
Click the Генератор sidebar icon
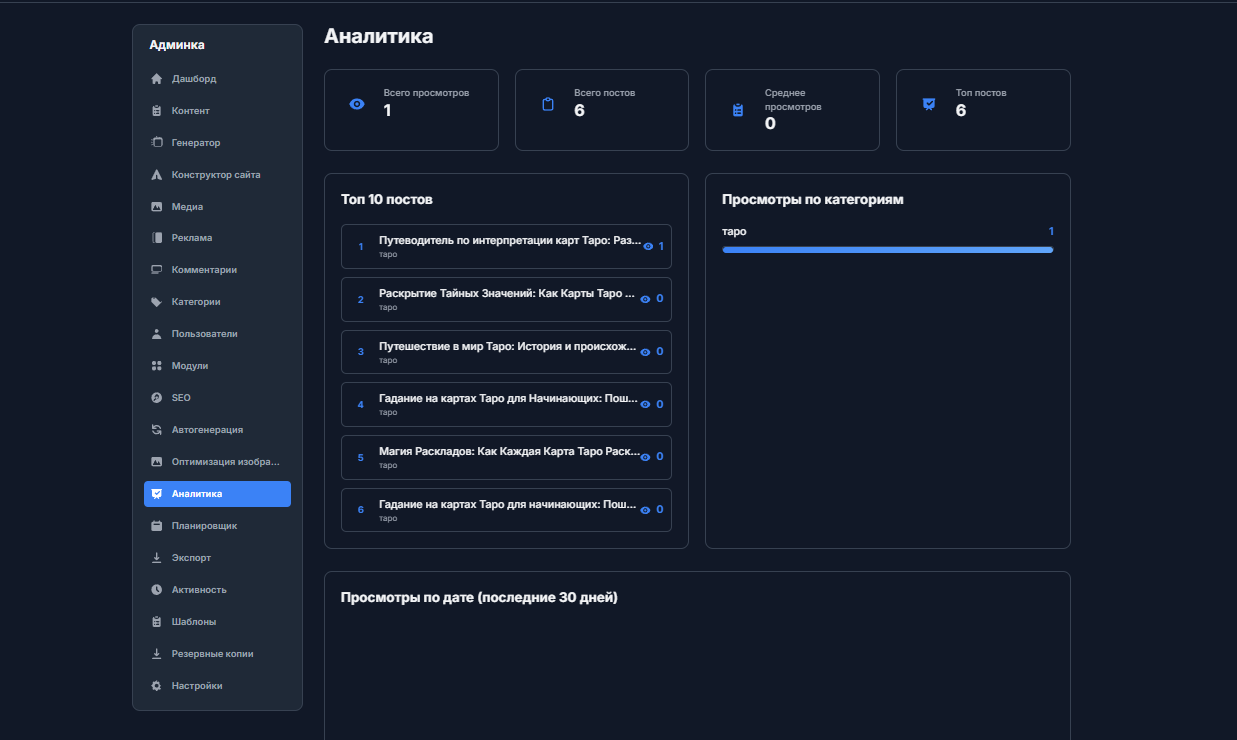pos(156,143)
